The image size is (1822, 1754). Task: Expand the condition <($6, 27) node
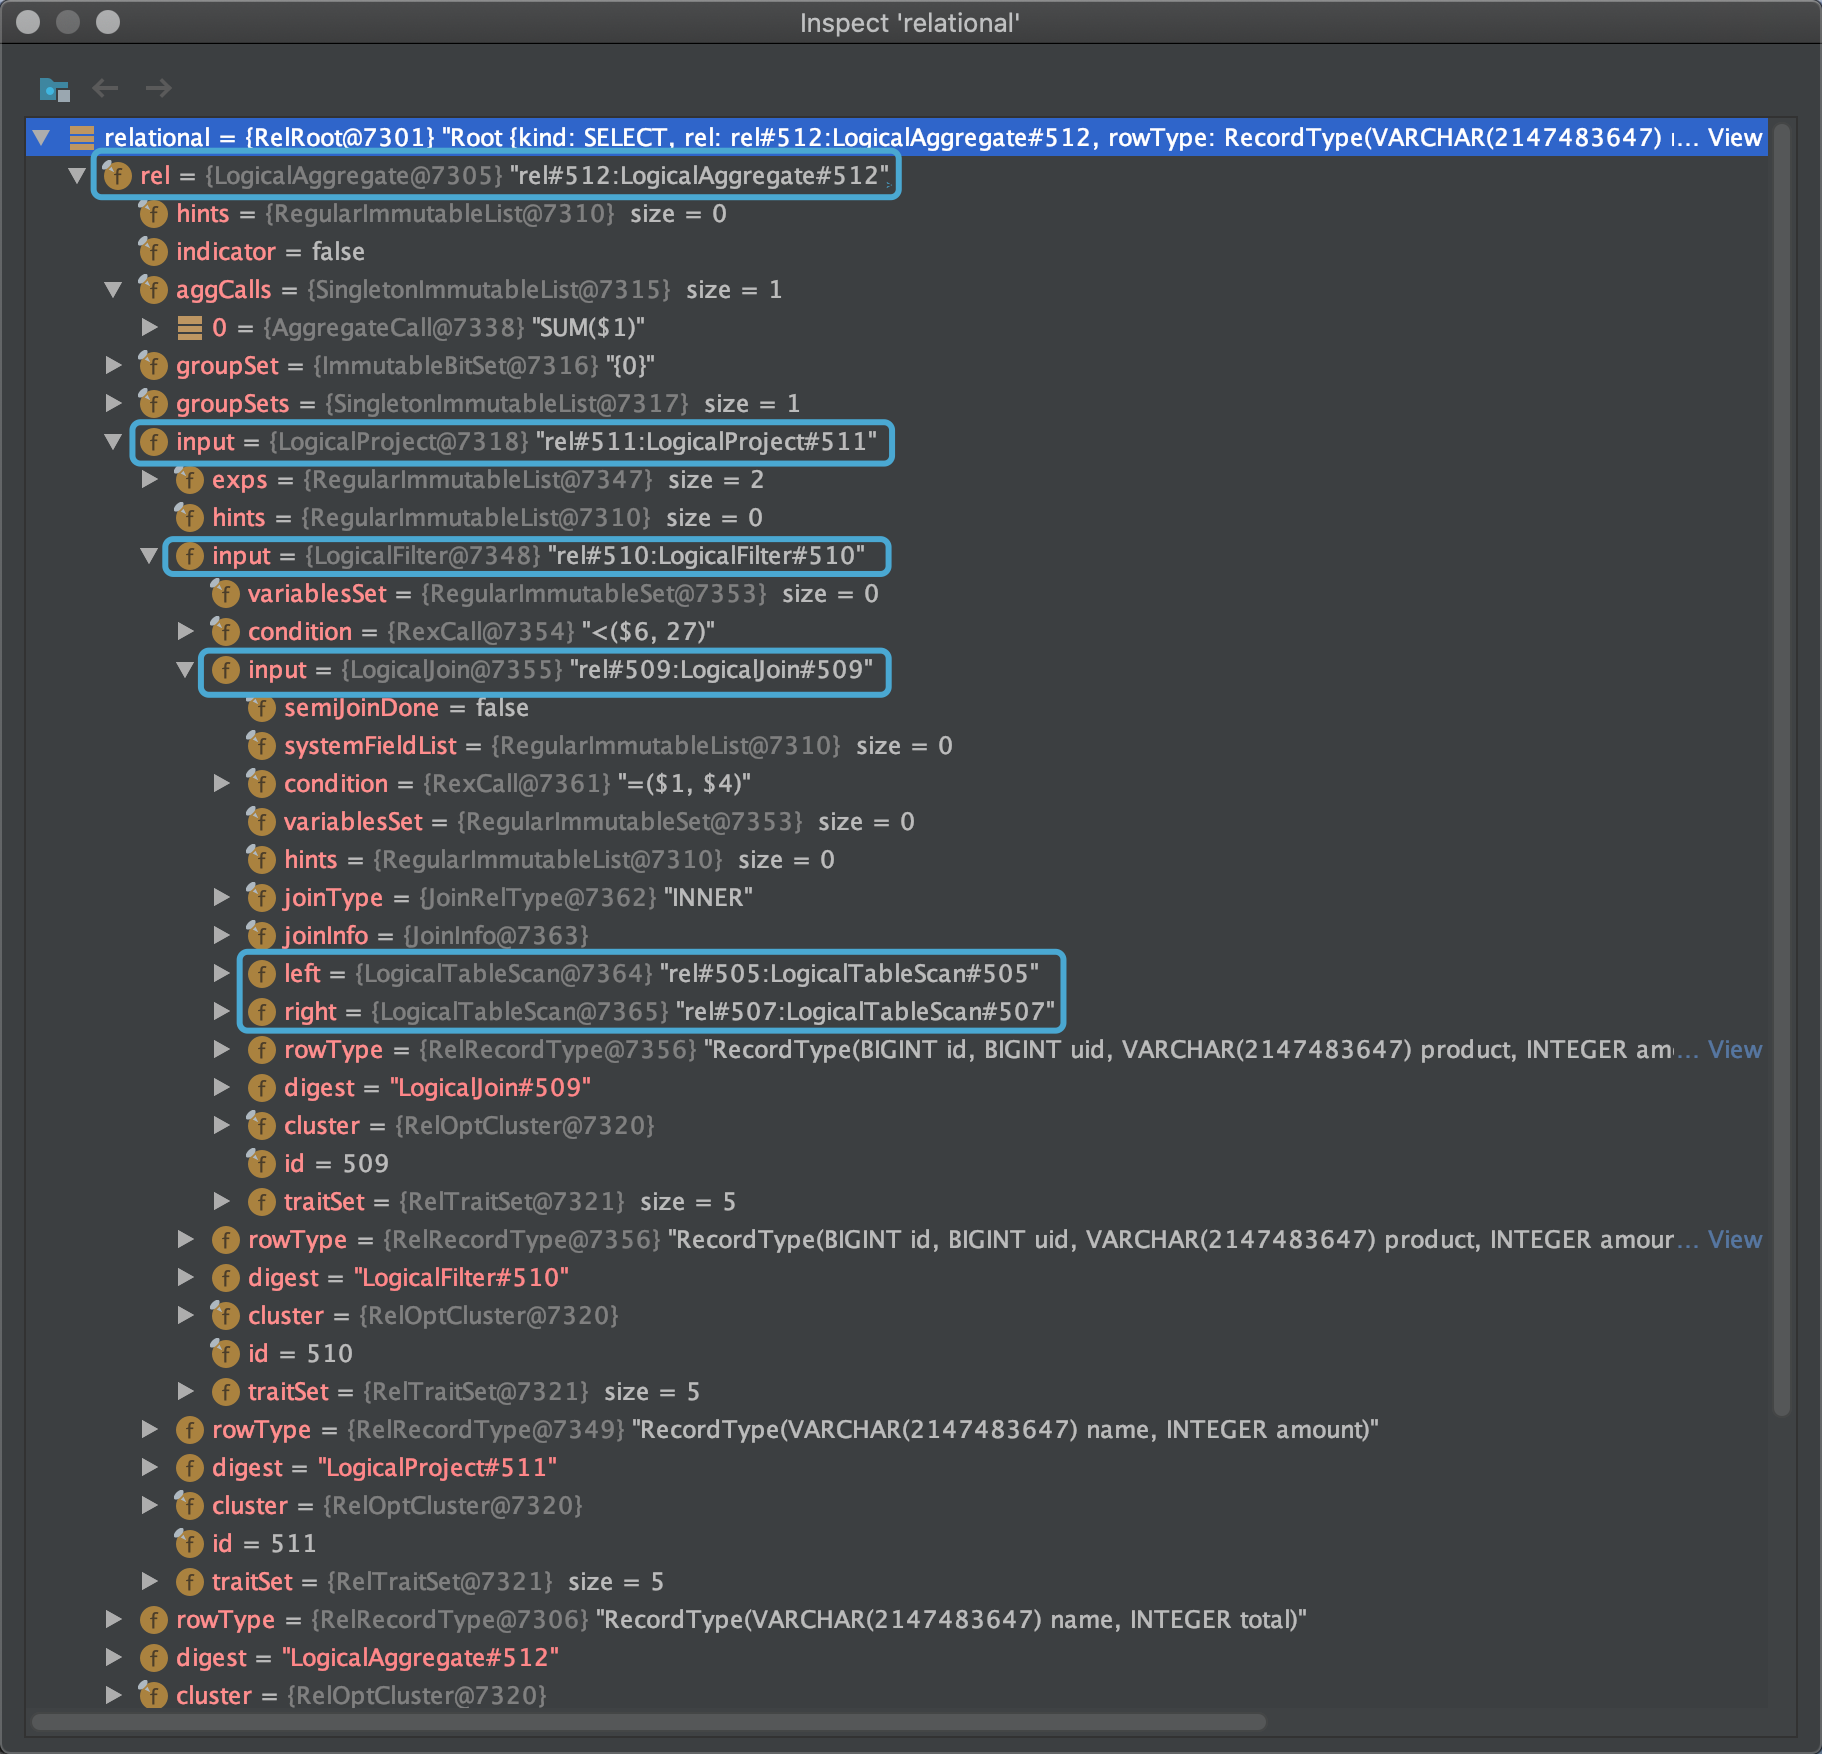pos(185,631)
